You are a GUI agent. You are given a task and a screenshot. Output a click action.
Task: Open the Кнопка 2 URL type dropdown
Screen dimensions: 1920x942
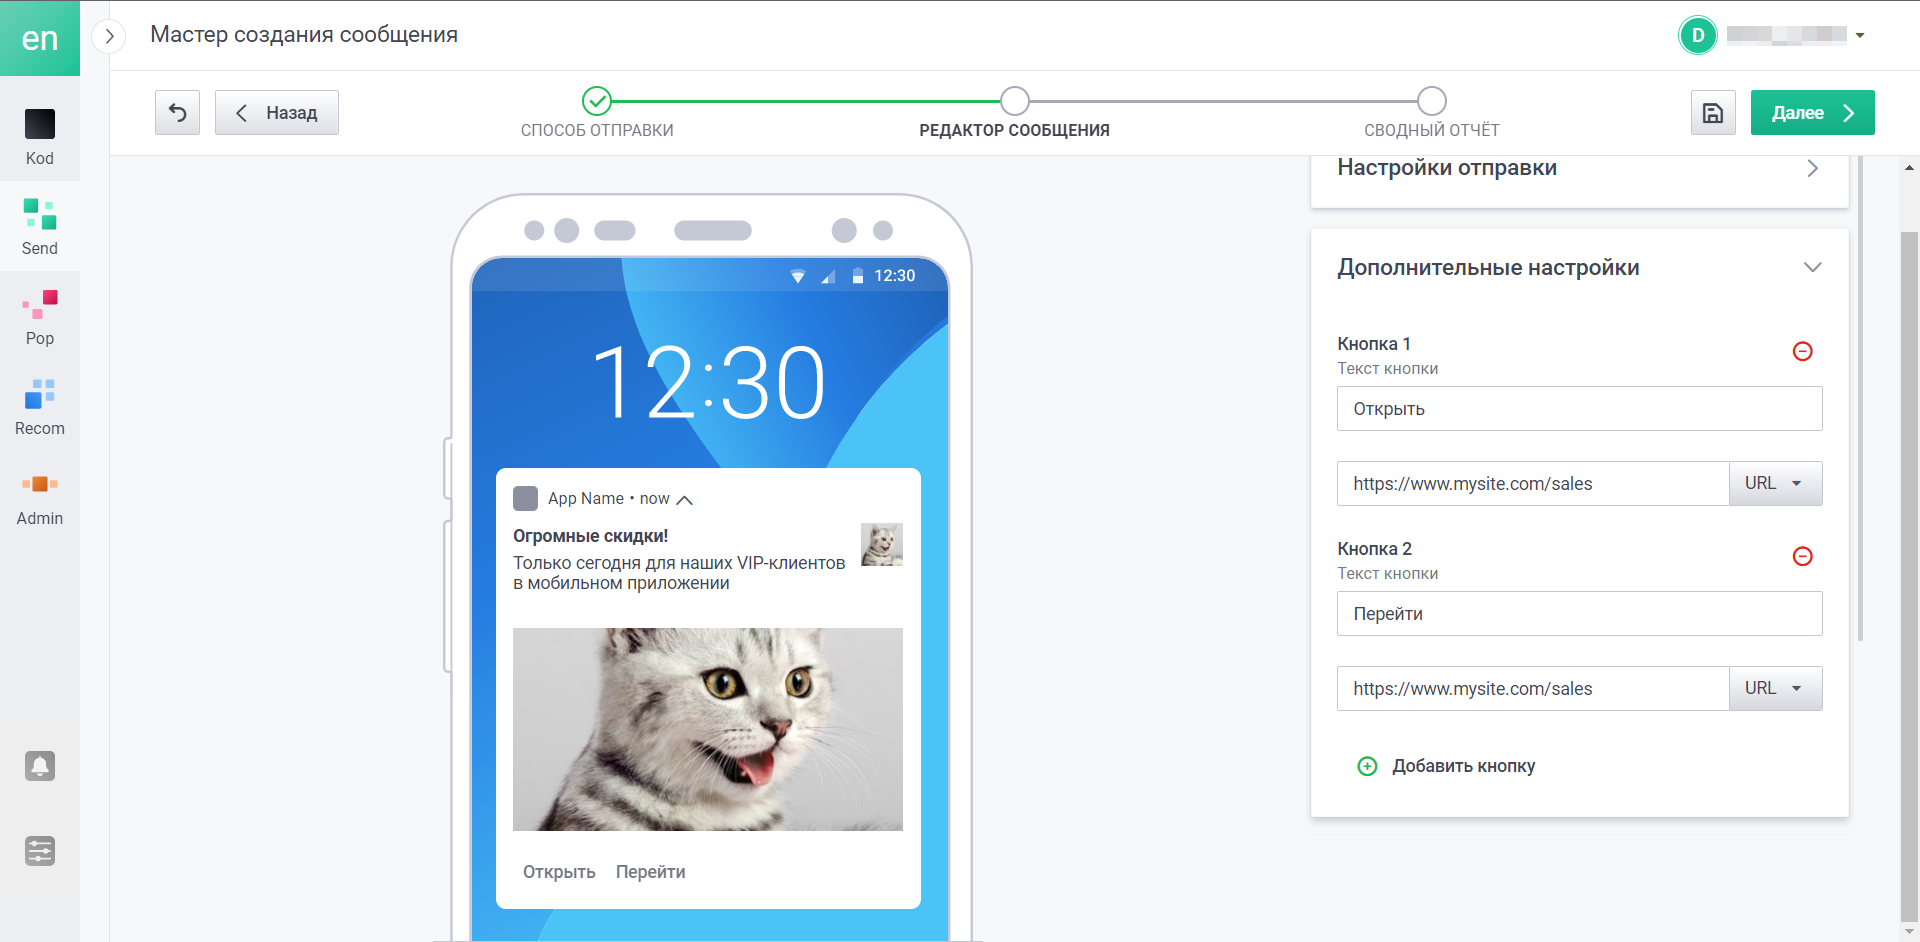point(1775,688)
